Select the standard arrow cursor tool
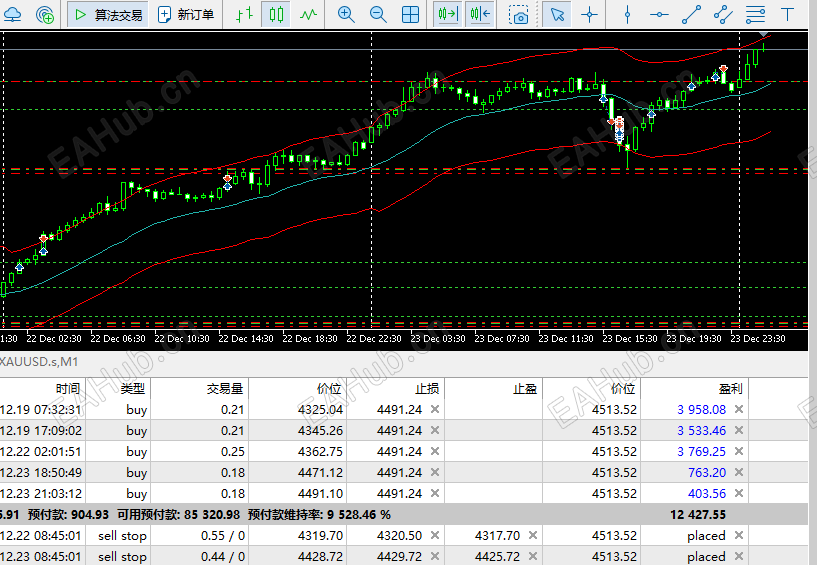This screenshot has height=565, width=817. 557,14
